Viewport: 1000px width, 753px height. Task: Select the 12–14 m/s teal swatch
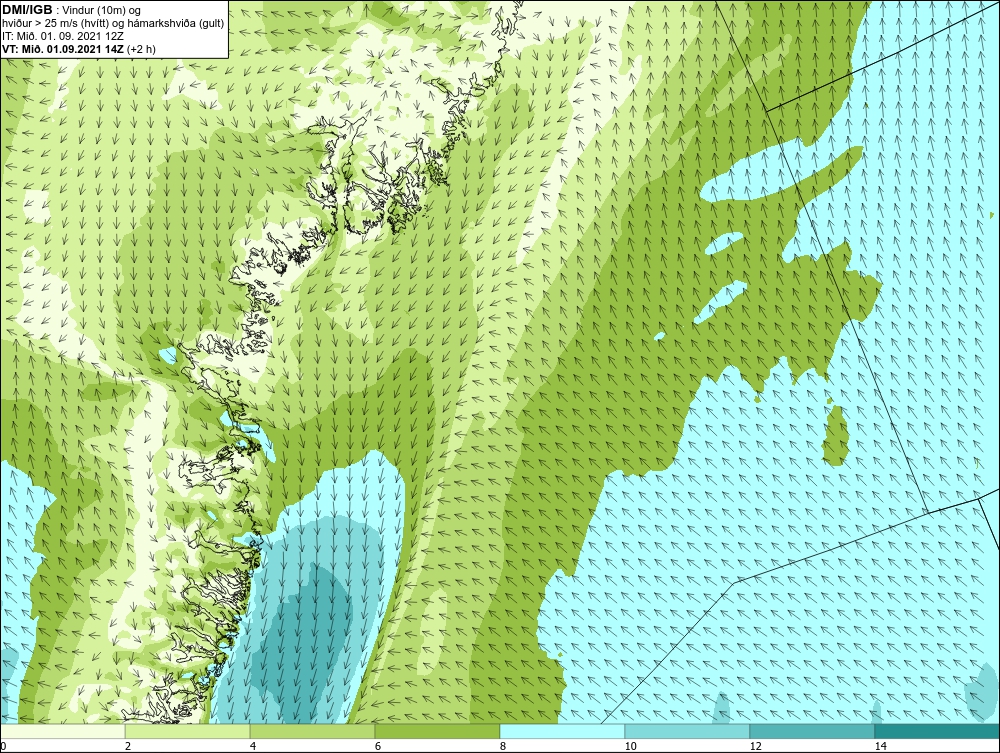(x=812, y=731)
